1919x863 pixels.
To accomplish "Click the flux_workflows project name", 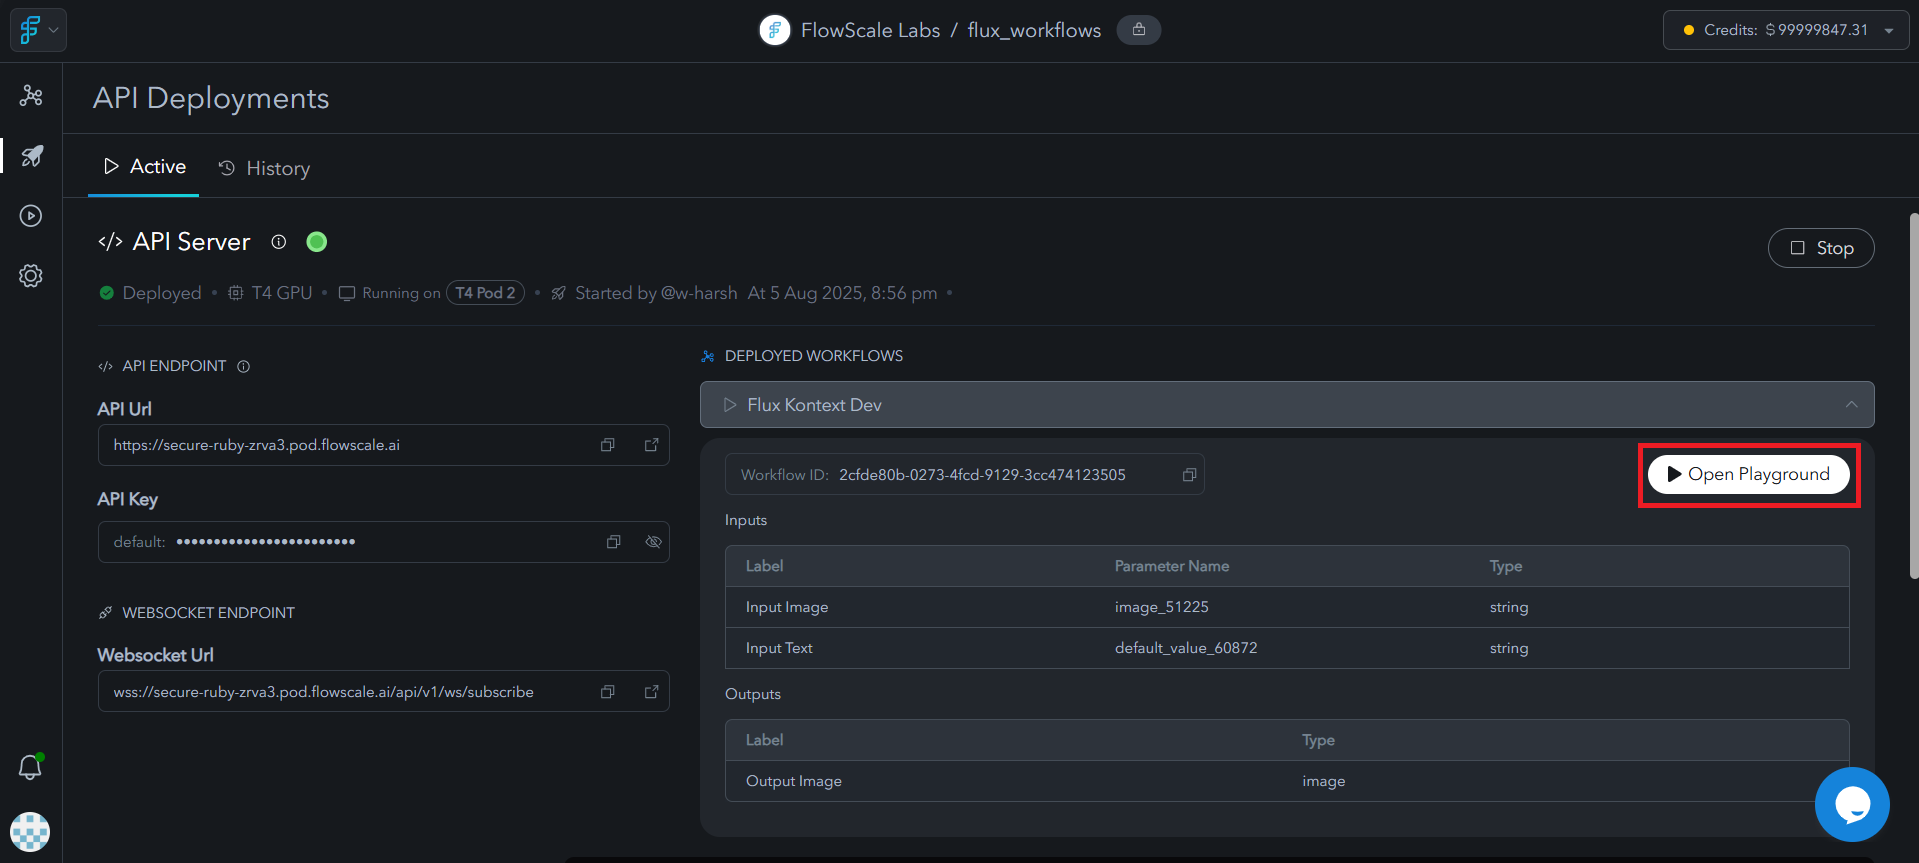I will pos(1034,30).
